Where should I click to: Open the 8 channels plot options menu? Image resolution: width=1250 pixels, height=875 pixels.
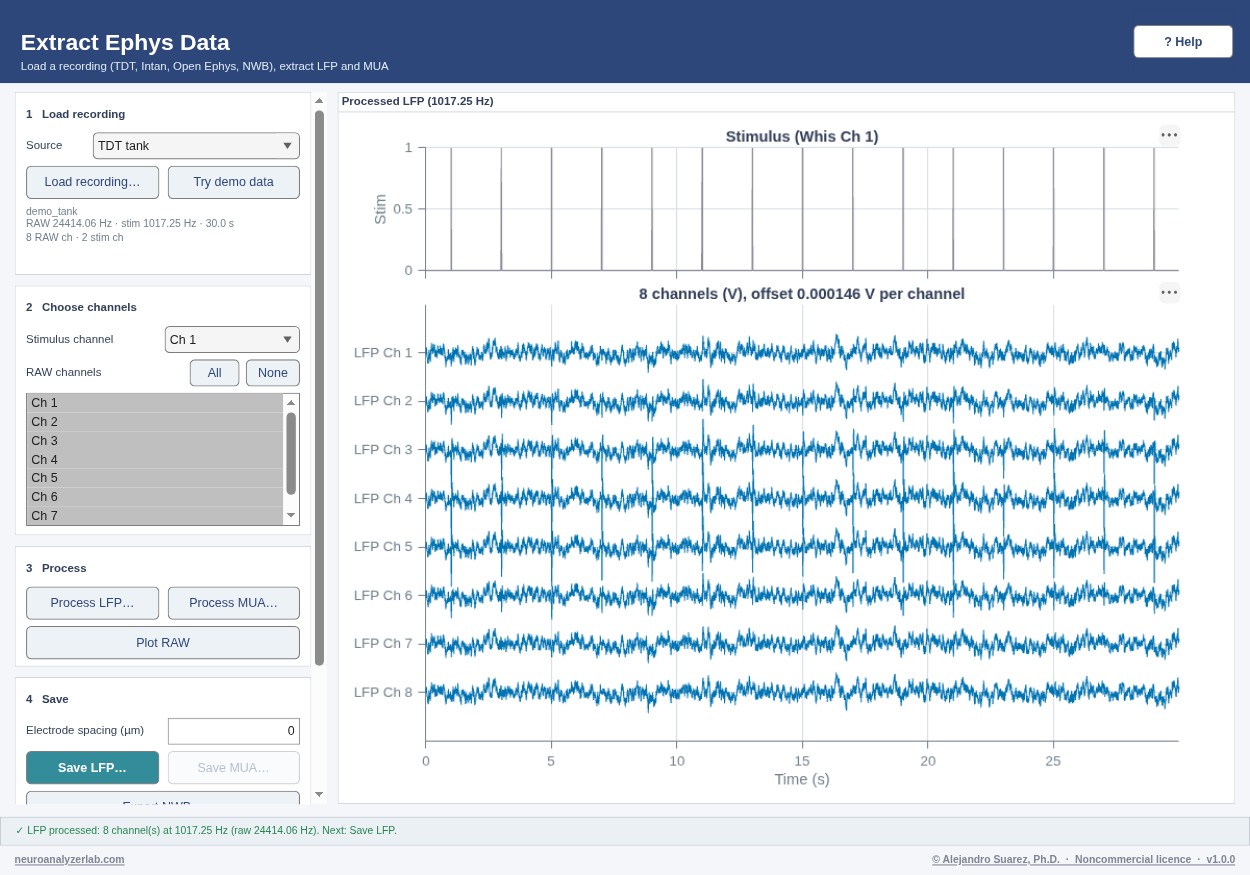click(1169, 293)
